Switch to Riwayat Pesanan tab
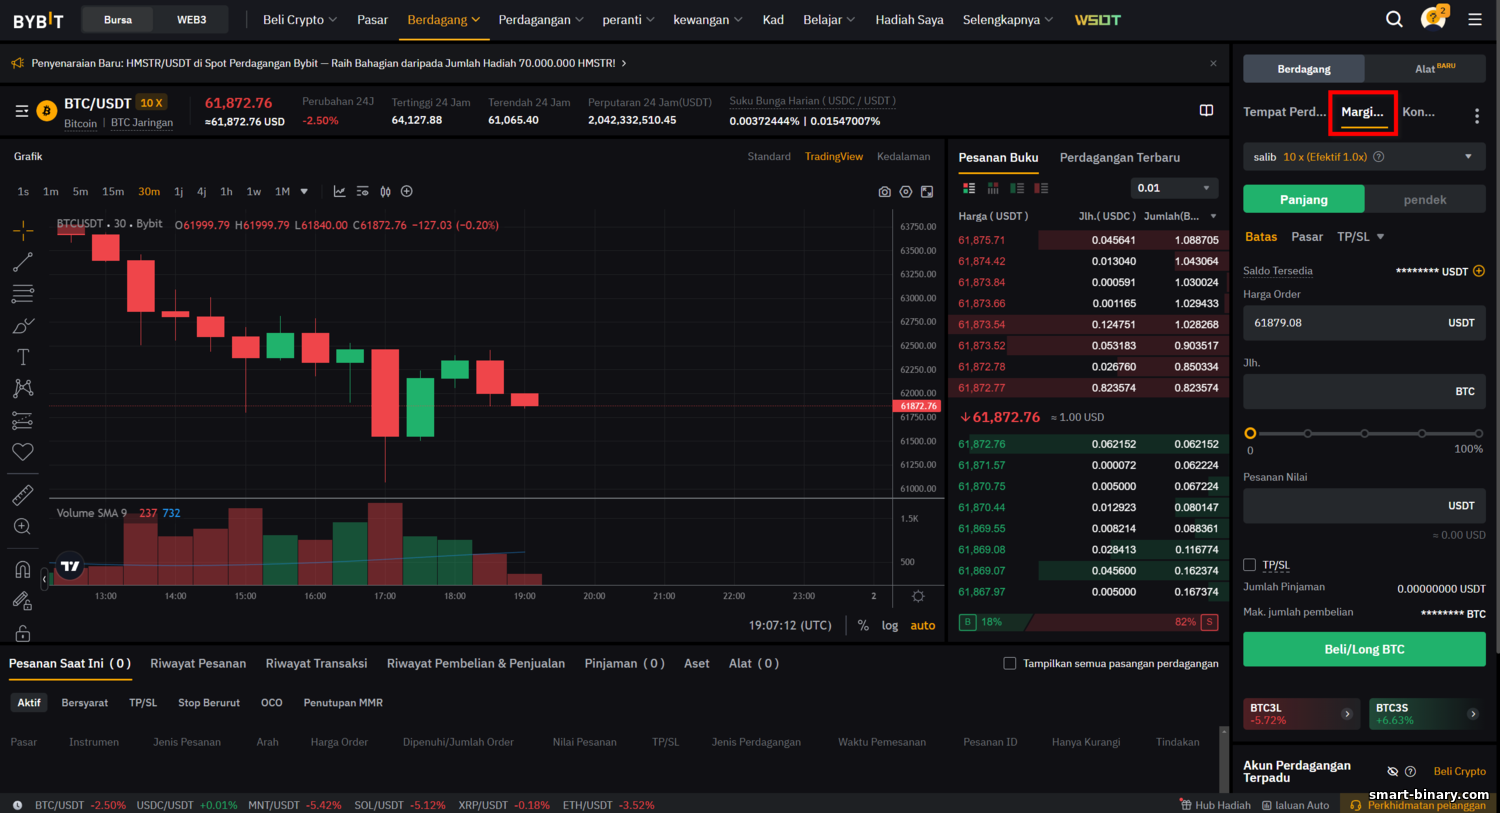 198,663
